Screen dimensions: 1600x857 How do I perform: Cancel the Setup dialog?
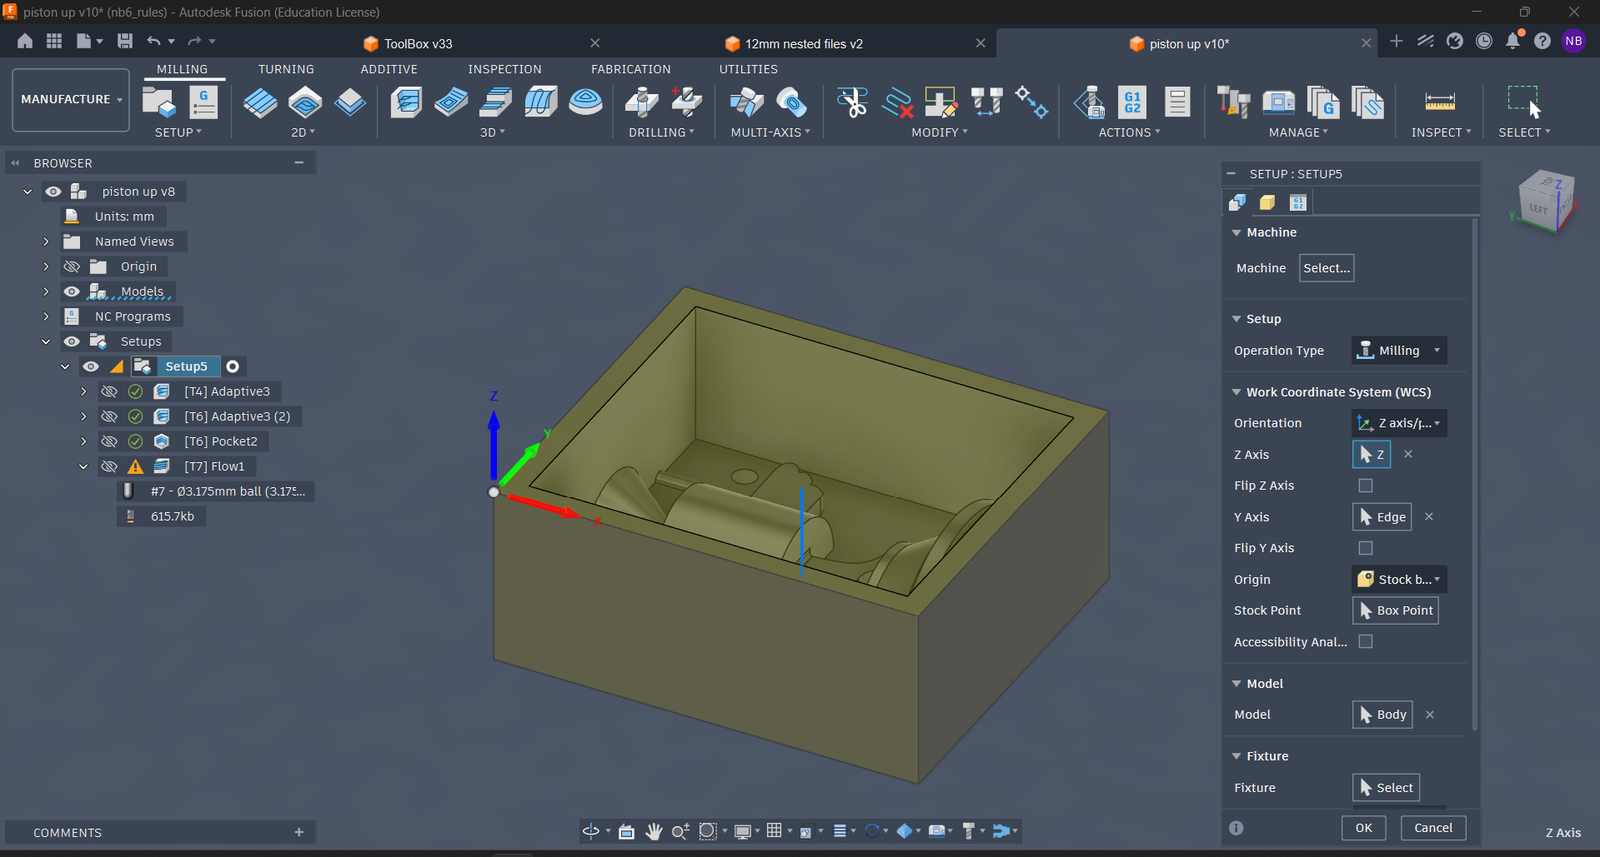1433,828
